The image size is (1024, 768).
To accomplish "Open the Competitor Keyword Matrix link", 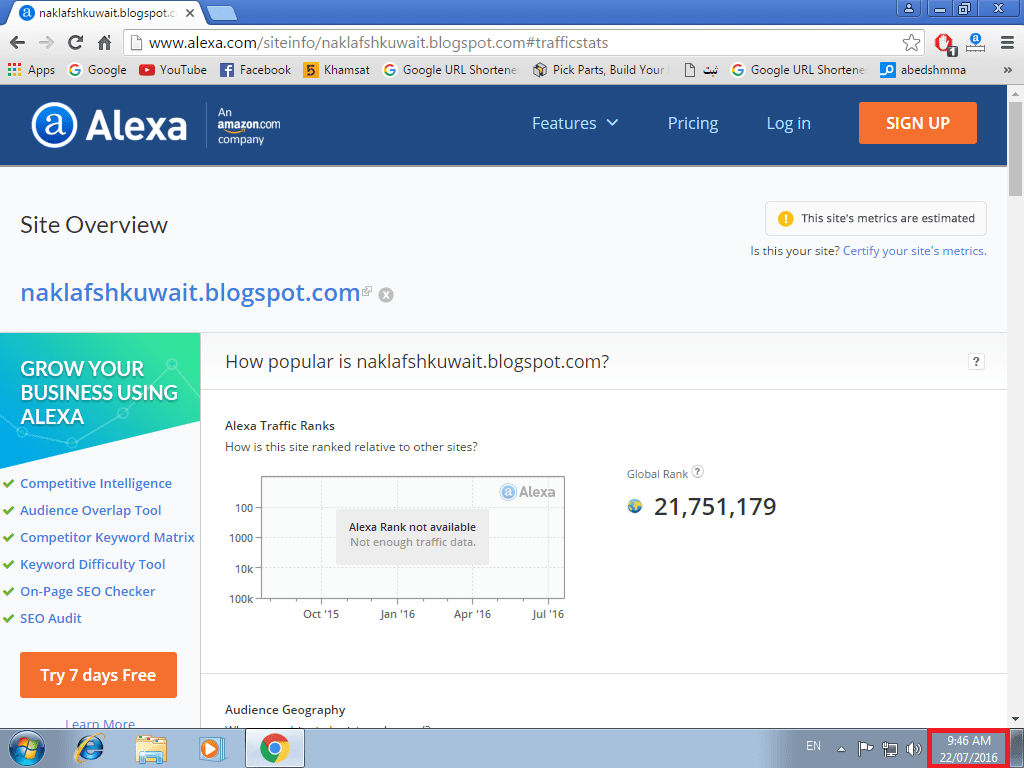I will pos(107,537).
